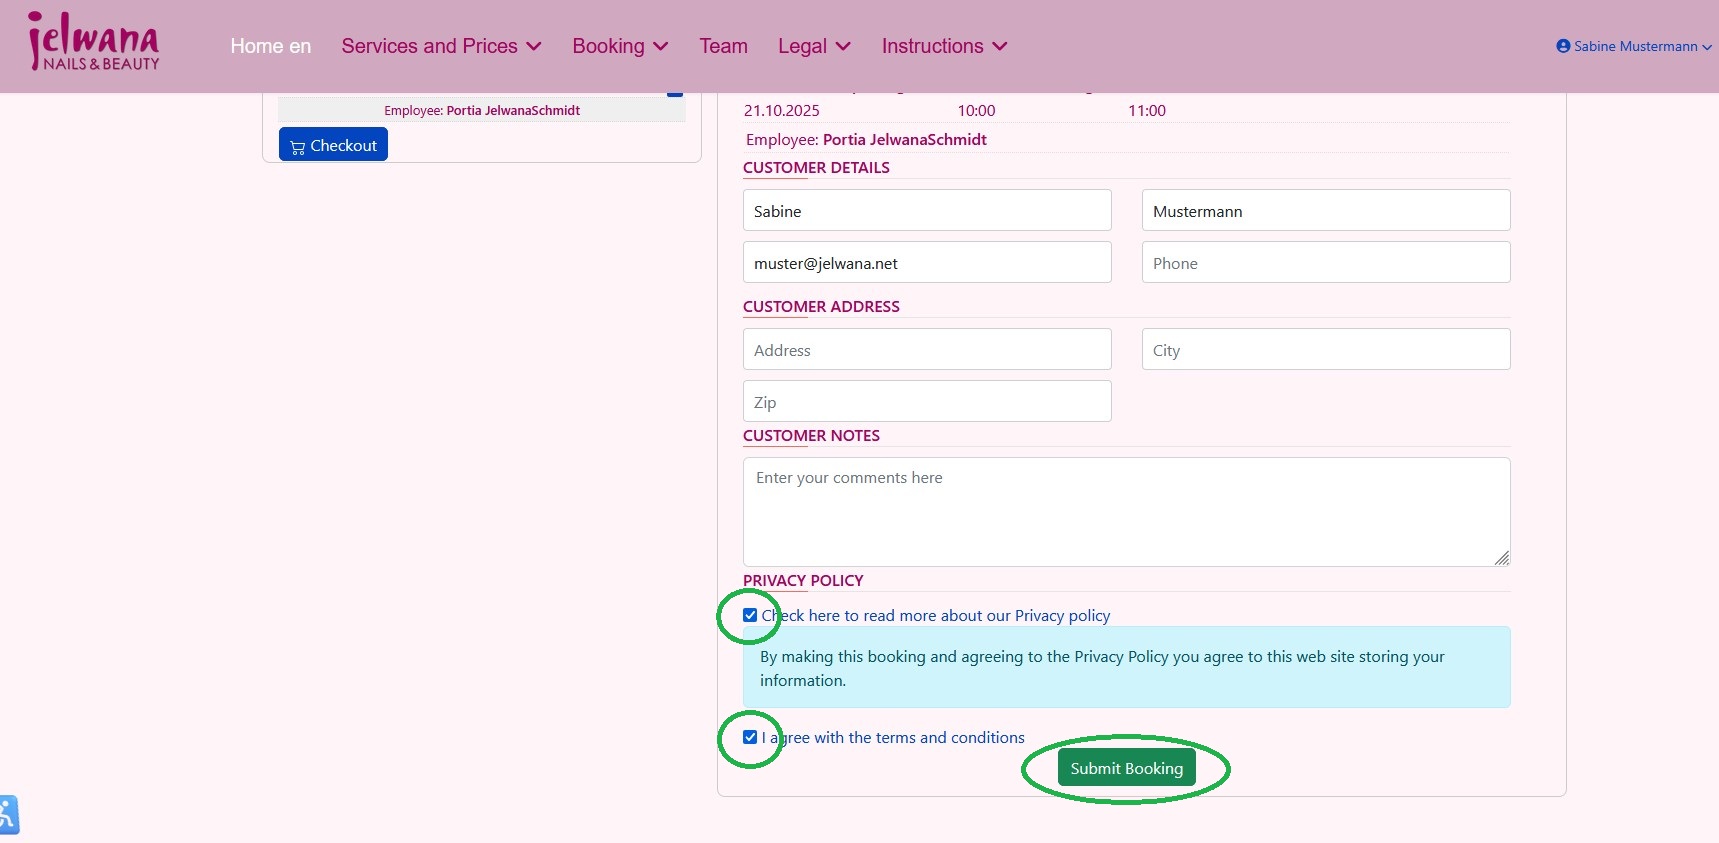Click the customer notes comments box
This screenshot has width=1719, height=843.
click(1125, 512)
